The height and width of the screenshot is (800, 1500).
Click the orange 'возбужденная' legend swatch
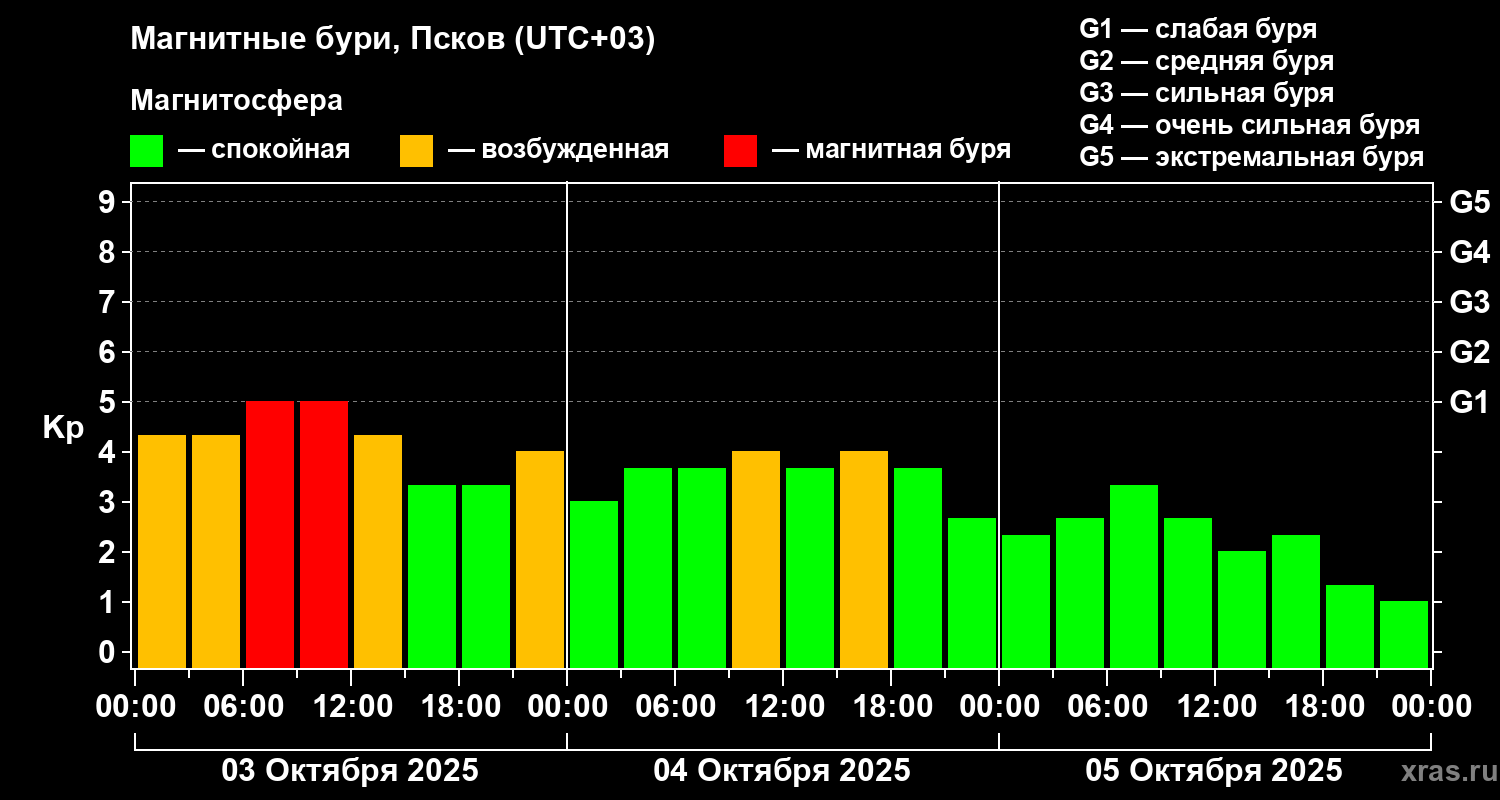(x=417, y=151)
